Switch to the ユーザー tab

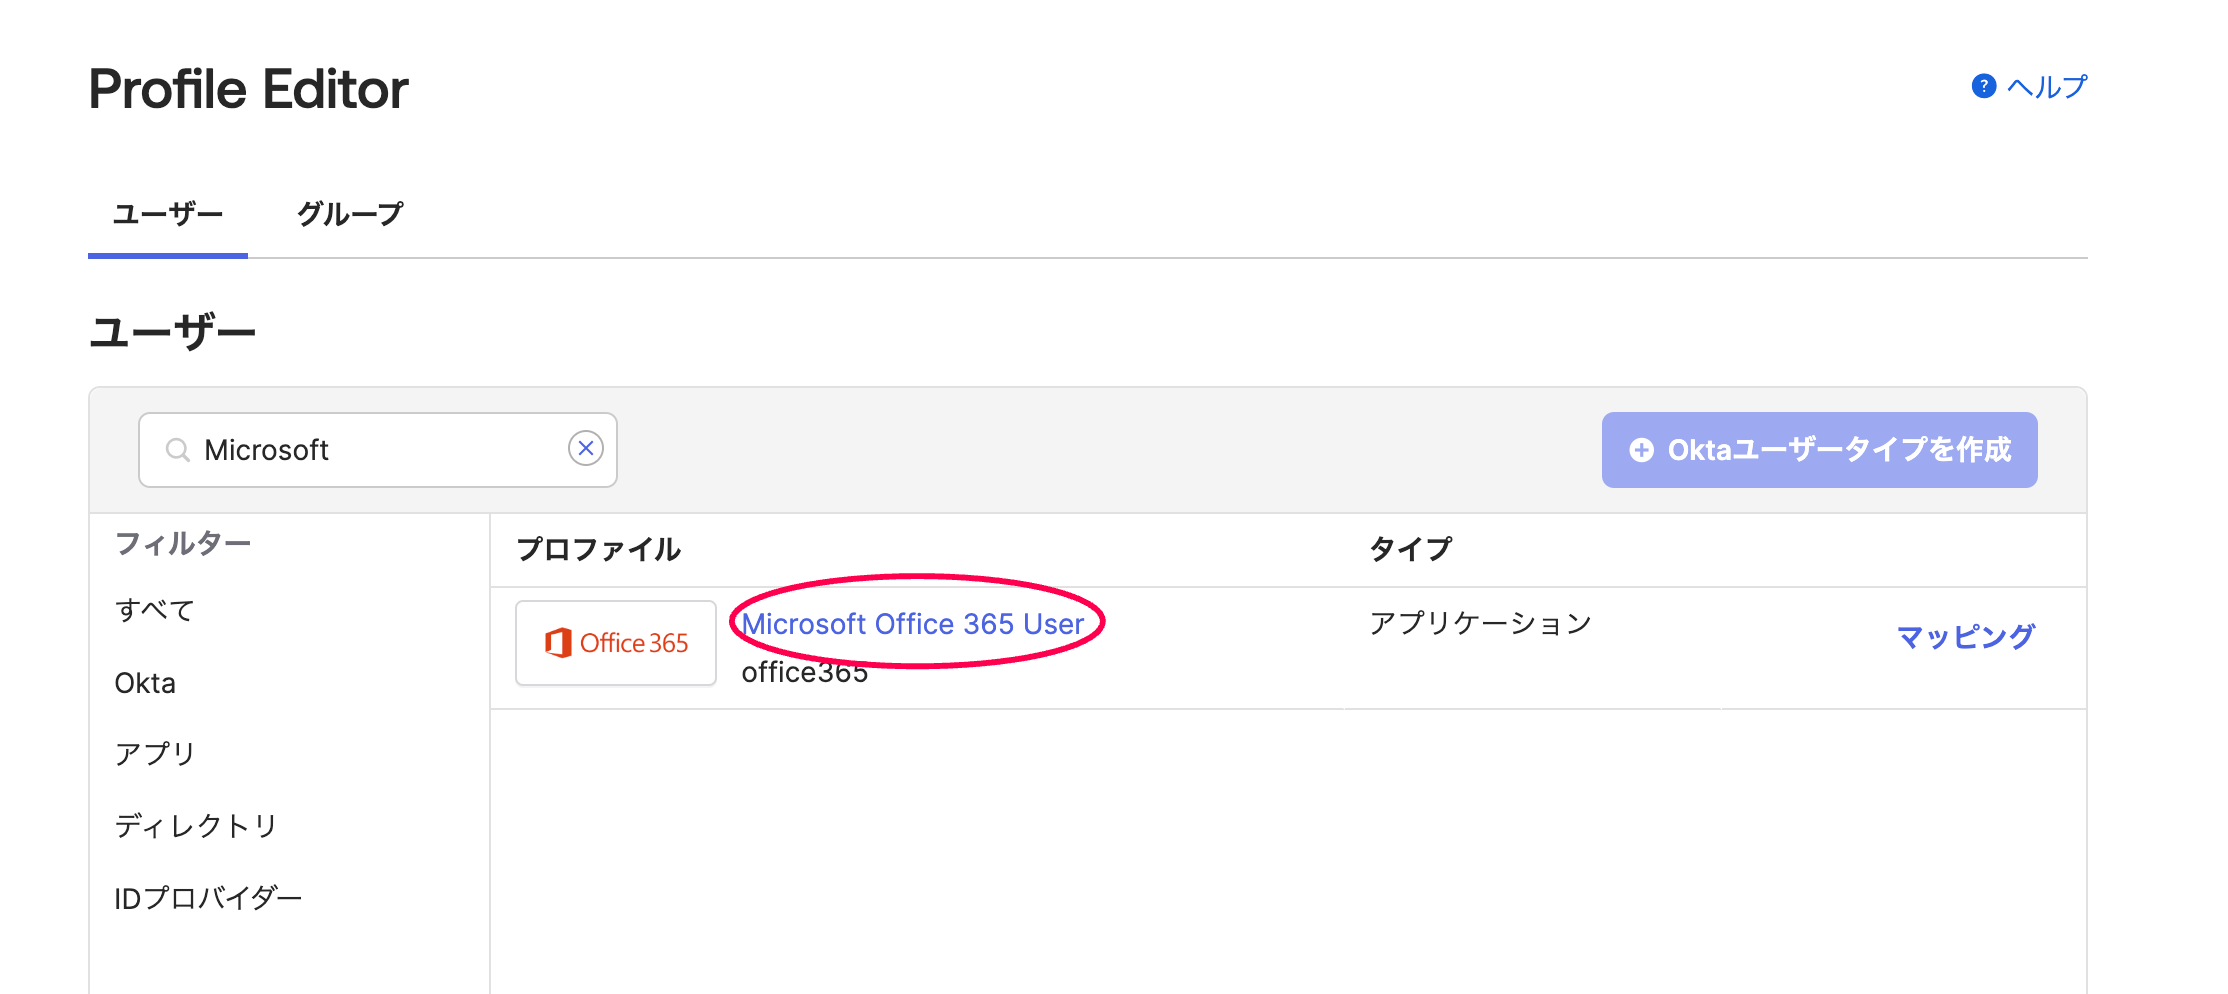pos(168,214)
